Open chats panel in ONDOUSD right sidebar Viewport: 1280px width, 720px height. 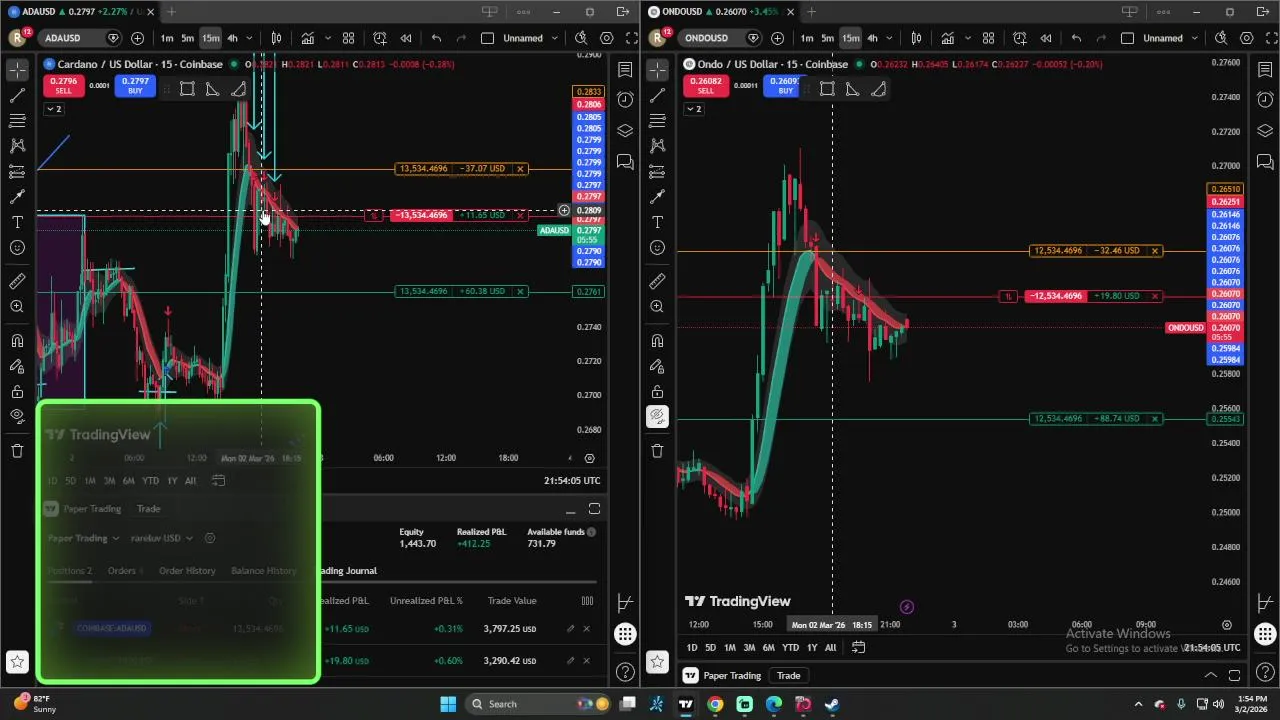tap(1265, 162)
